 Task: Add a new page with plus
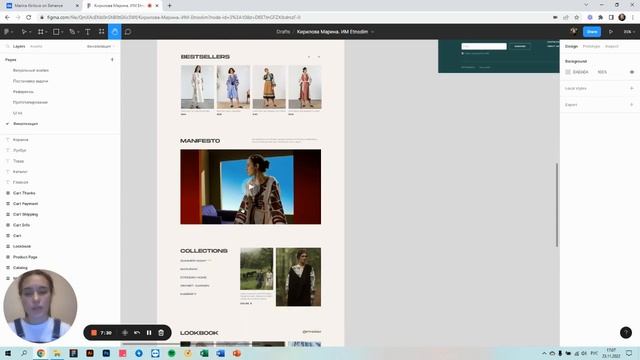click(112, 60)
